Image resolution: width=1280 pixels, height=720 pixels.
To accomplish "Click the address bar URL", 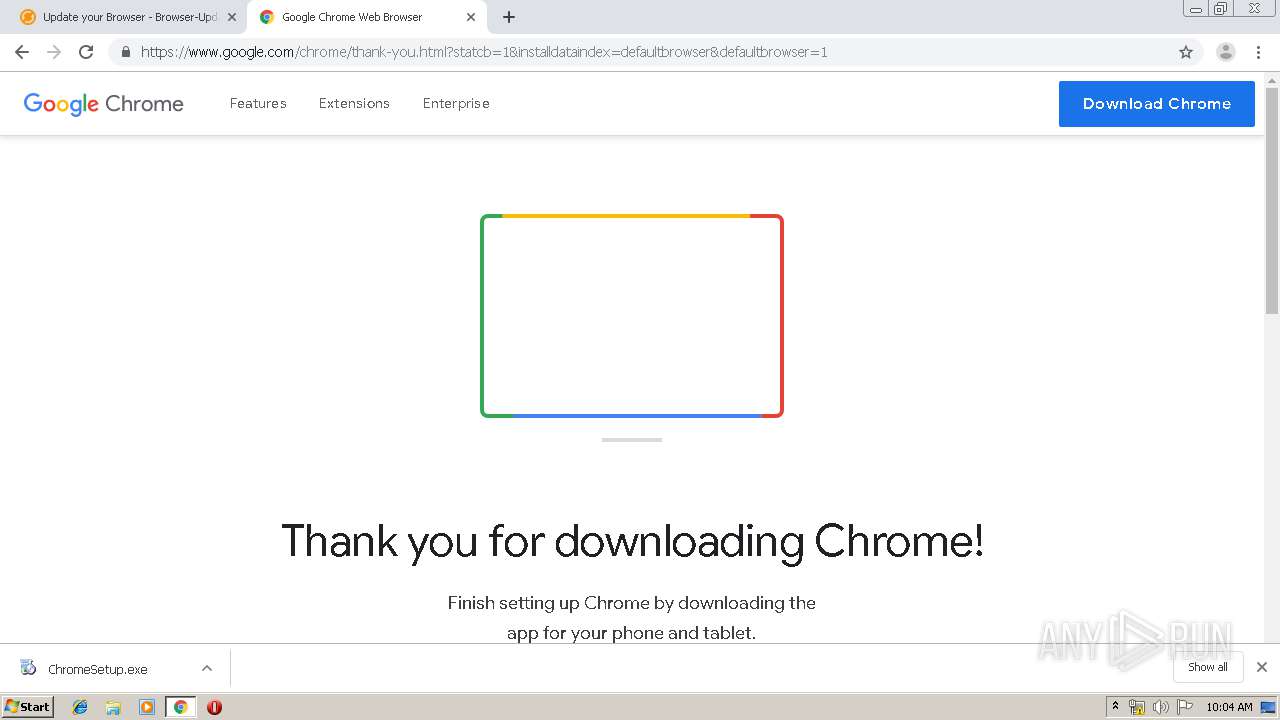I will tap(484, 52).
